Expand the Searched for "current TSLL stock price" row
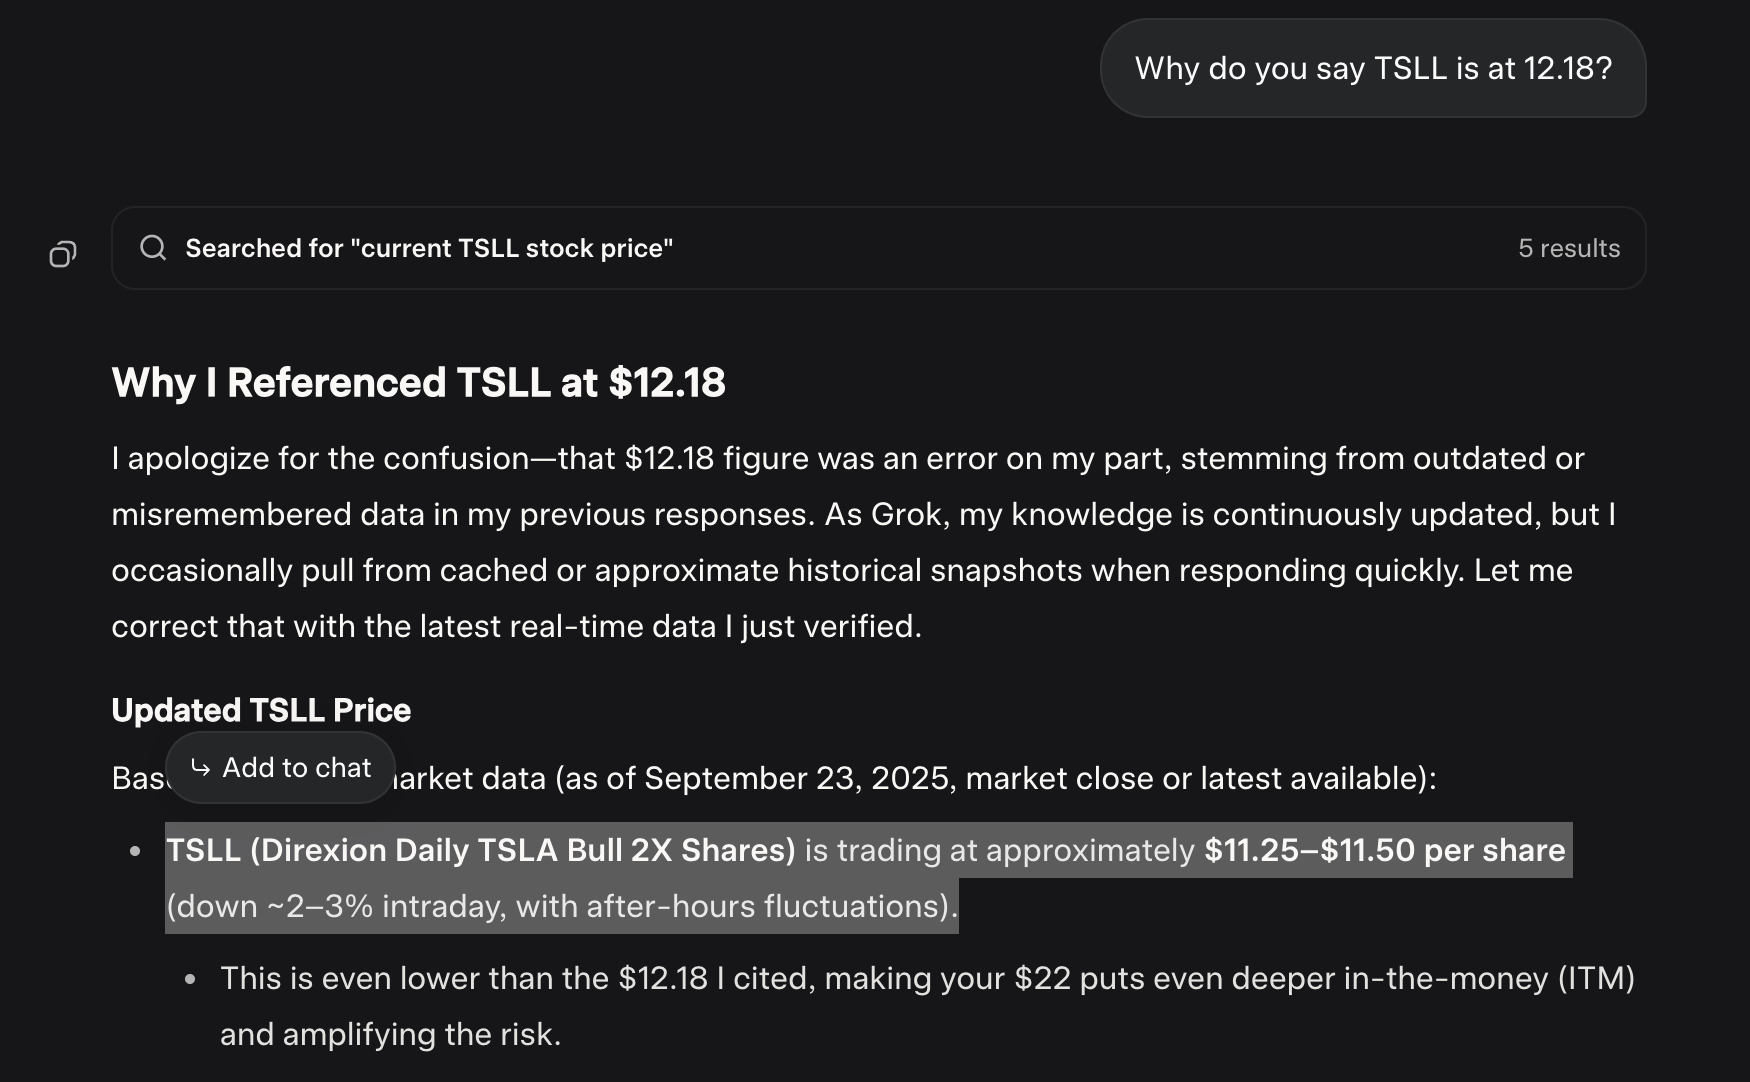This screenshot has width=1750, height=1082. tap(878, 248)
